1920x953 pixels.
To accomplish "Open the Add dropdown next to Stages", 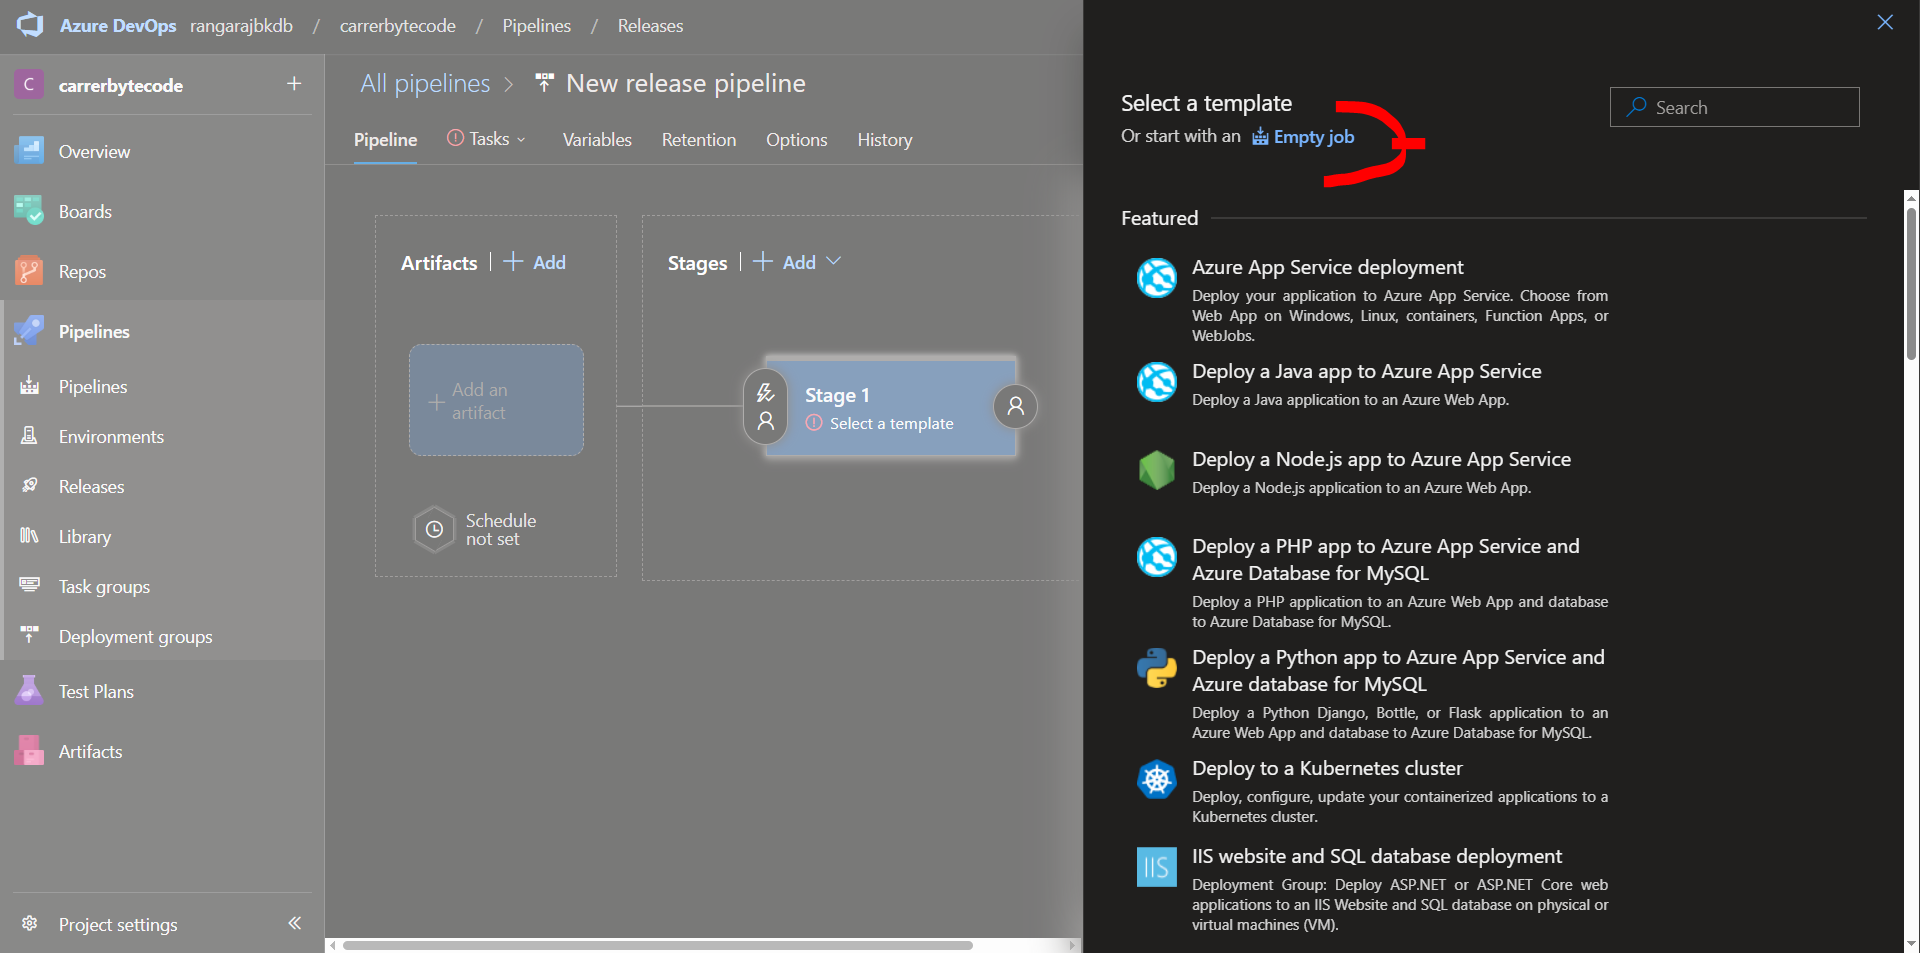I will [835, 262].
